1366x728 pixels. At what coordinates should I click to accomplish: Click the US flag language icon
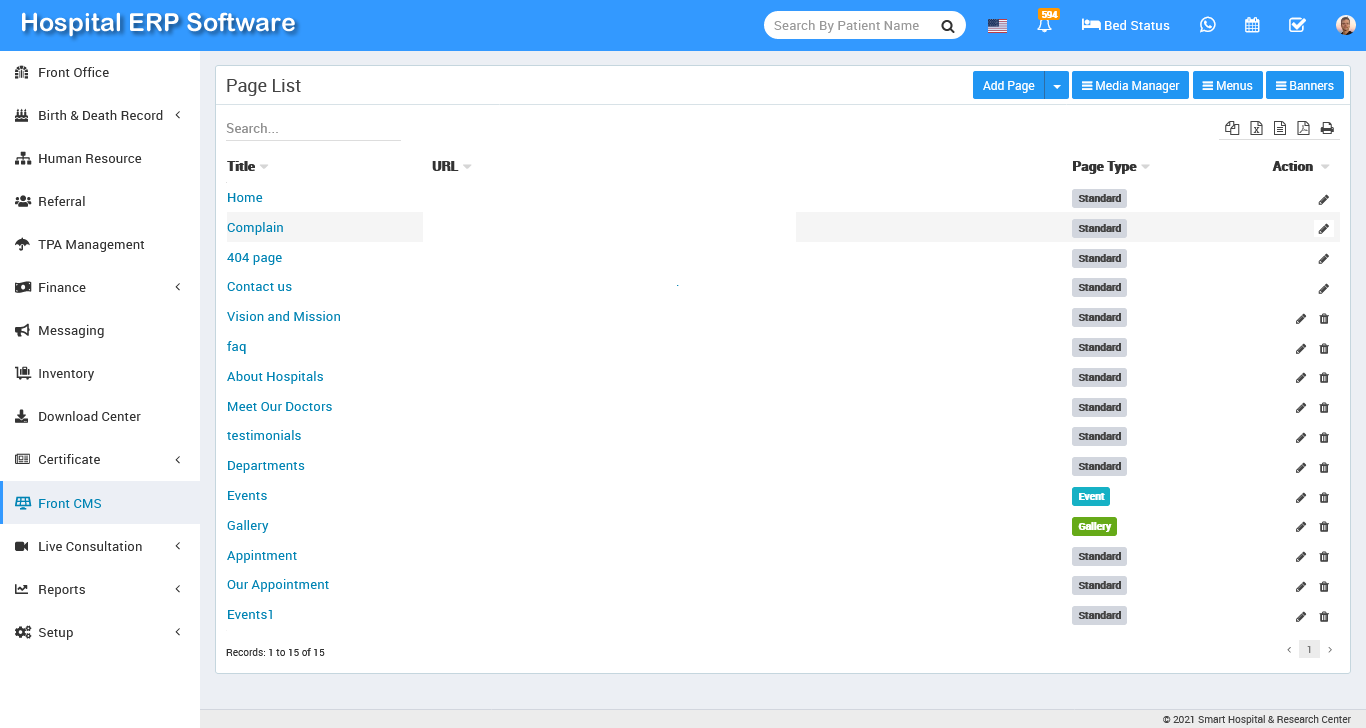click(997, 26)
